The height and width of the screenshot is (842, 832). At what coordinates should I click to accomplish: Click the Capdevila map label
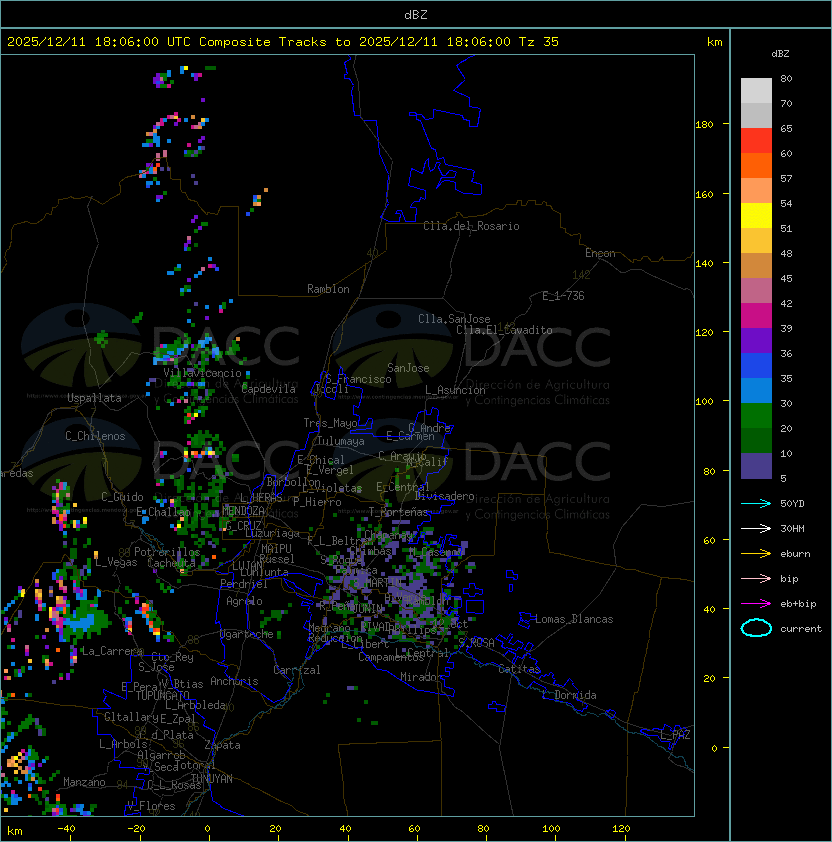269,389
